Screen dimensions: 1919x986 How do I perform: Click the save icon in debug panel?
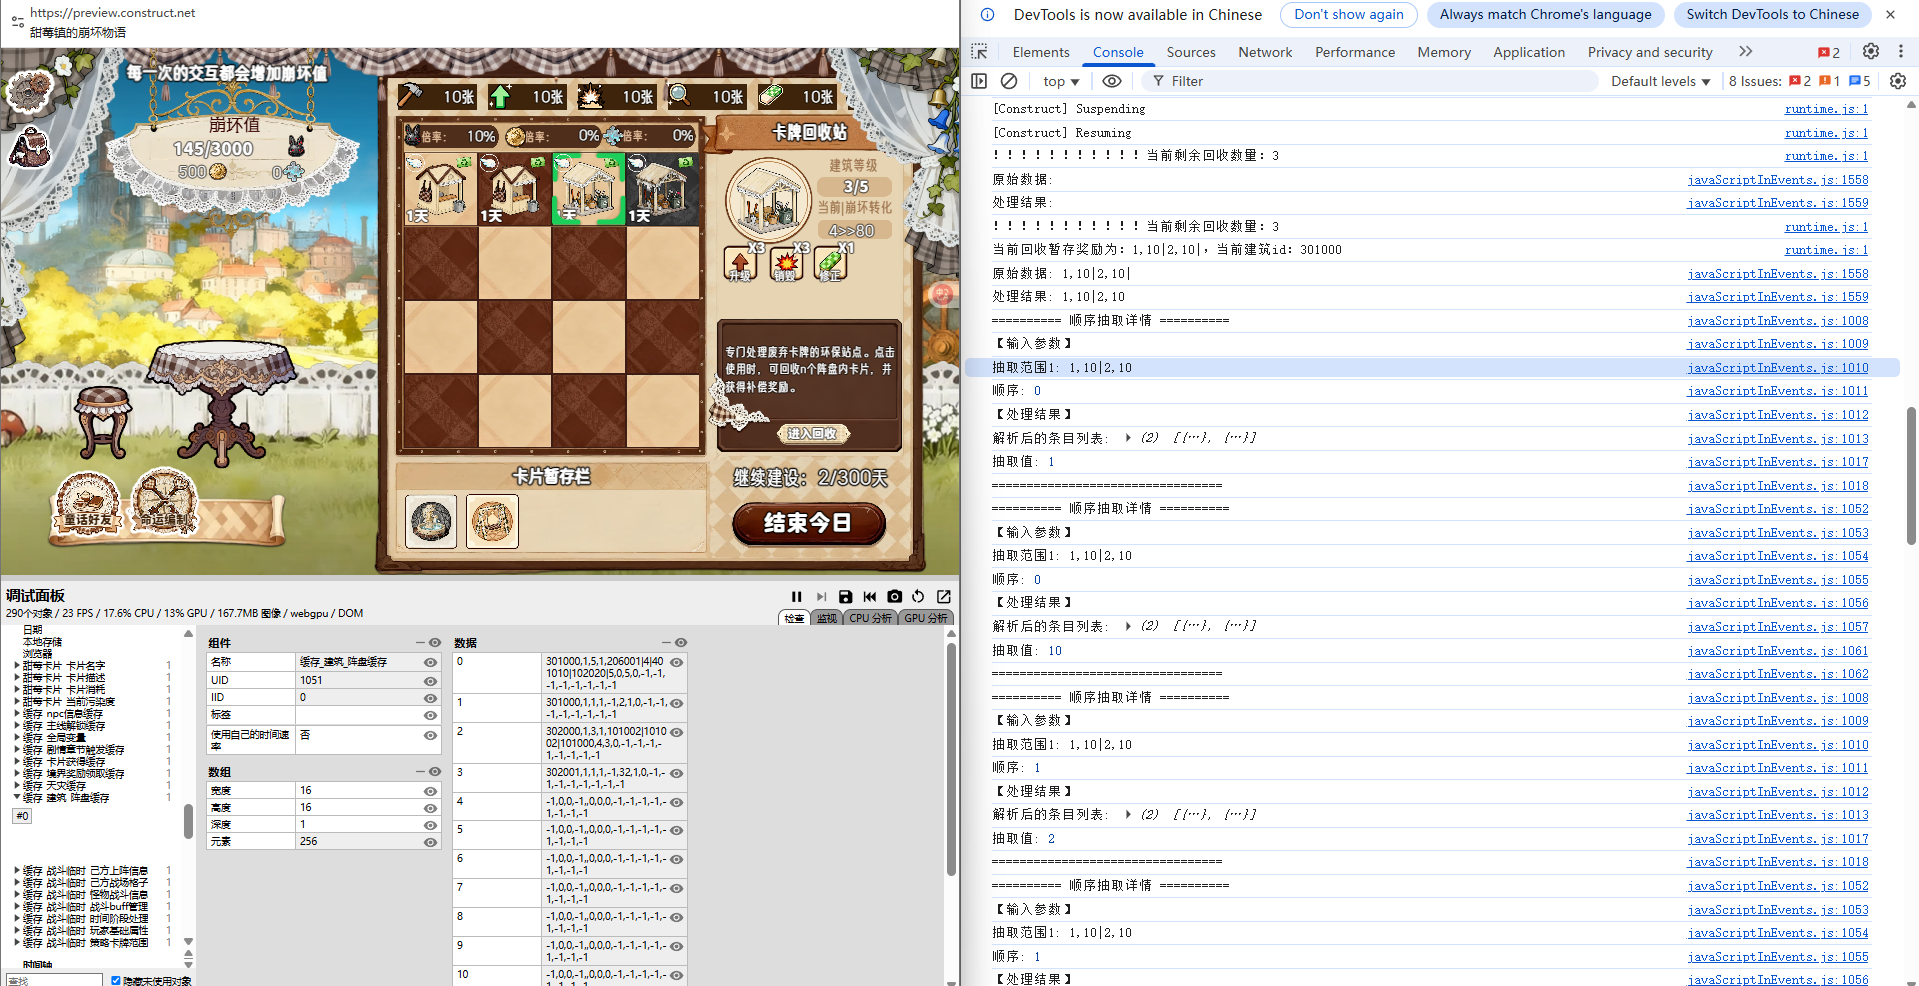tap(845, 597)
